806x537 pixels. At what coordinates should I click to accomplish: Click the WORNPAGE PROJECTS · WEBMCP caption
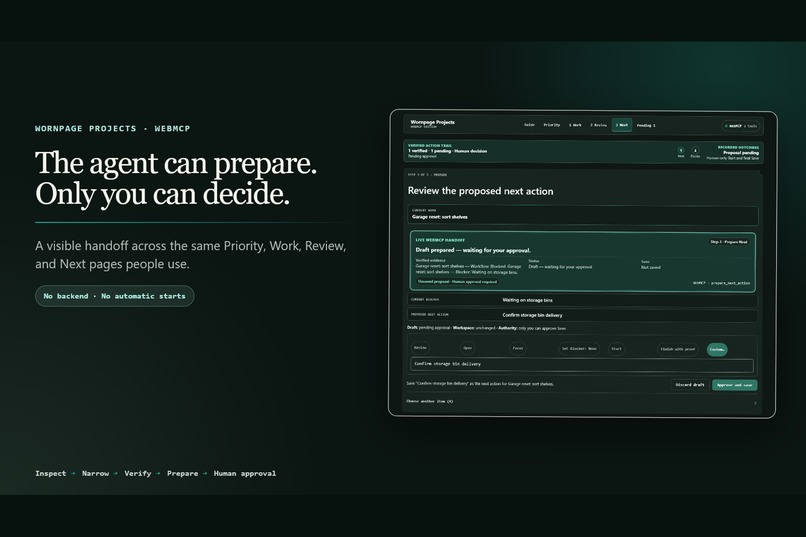coord(113,128)
